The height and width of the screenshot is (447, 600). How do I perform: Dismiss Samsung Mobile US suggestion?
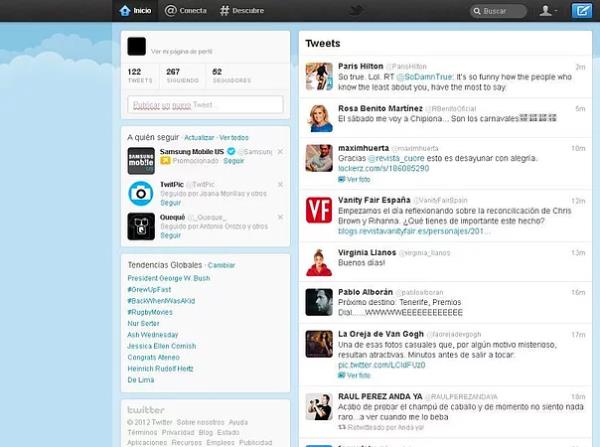(x=280, y=152)
